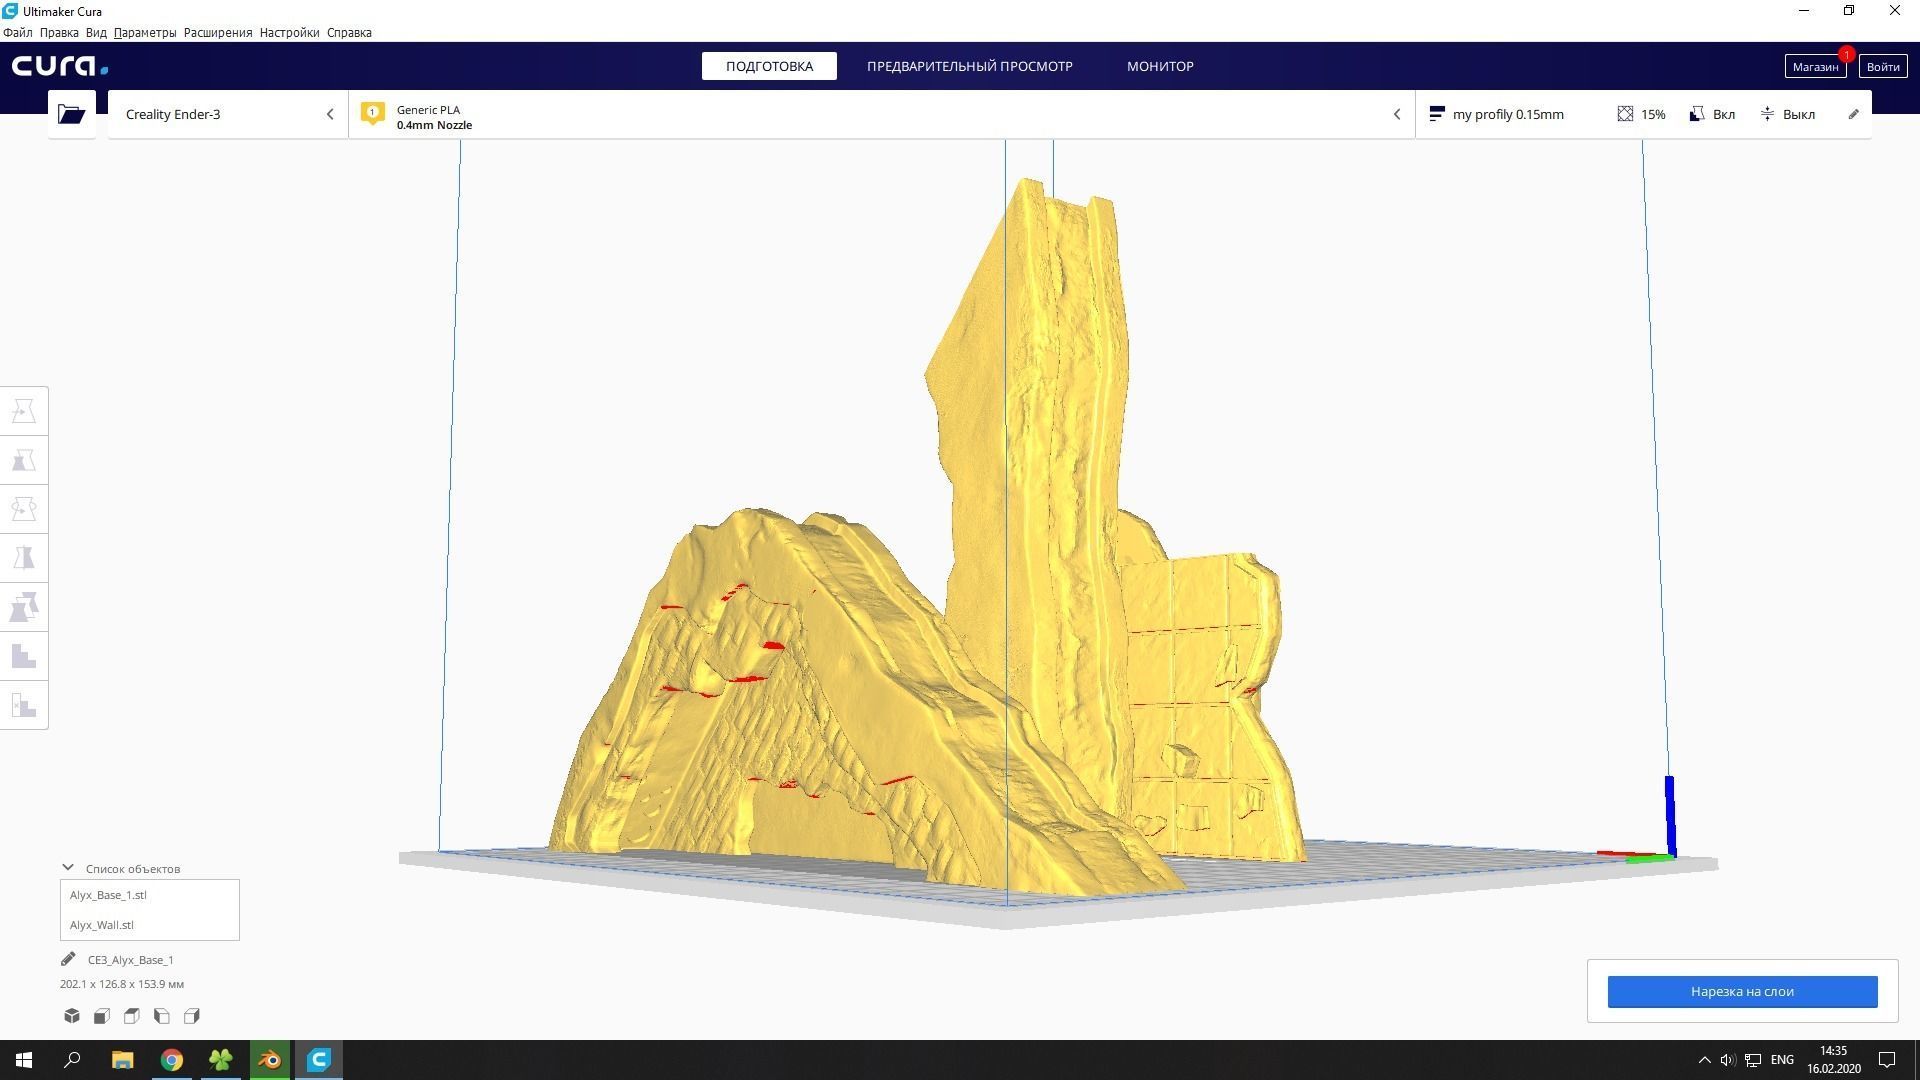Switch to front view cube icon
The image size is (1920, 1080).
coord(102,1016)
